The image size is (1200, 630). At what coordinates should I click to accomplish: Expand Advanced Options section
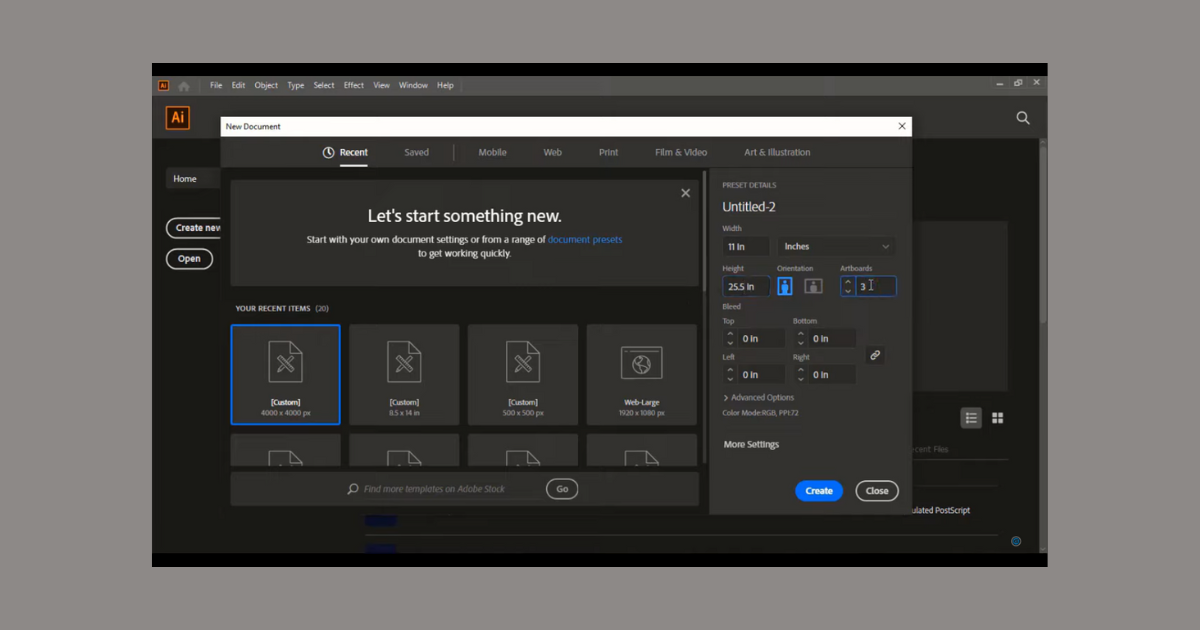(x=759, y=398)
